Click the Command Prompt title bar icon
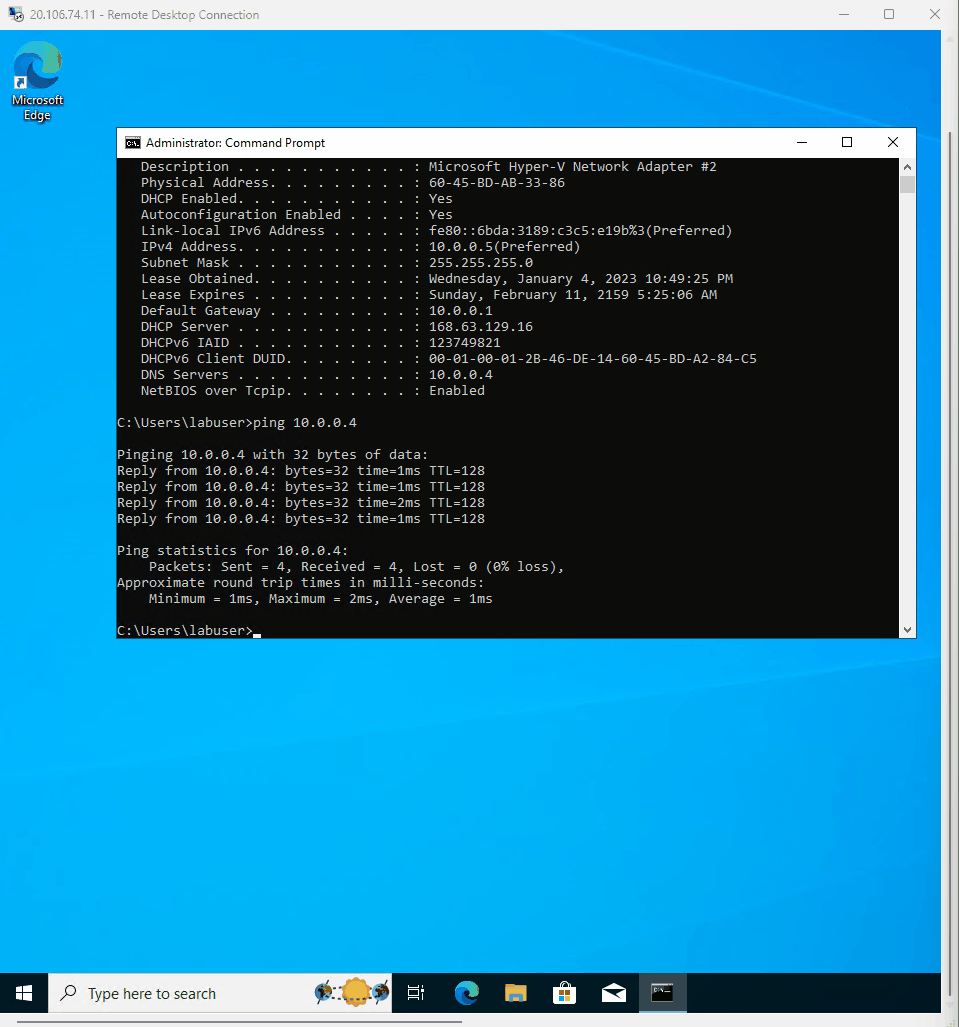The image size is (959, 1027). click(x=133, y=143)
